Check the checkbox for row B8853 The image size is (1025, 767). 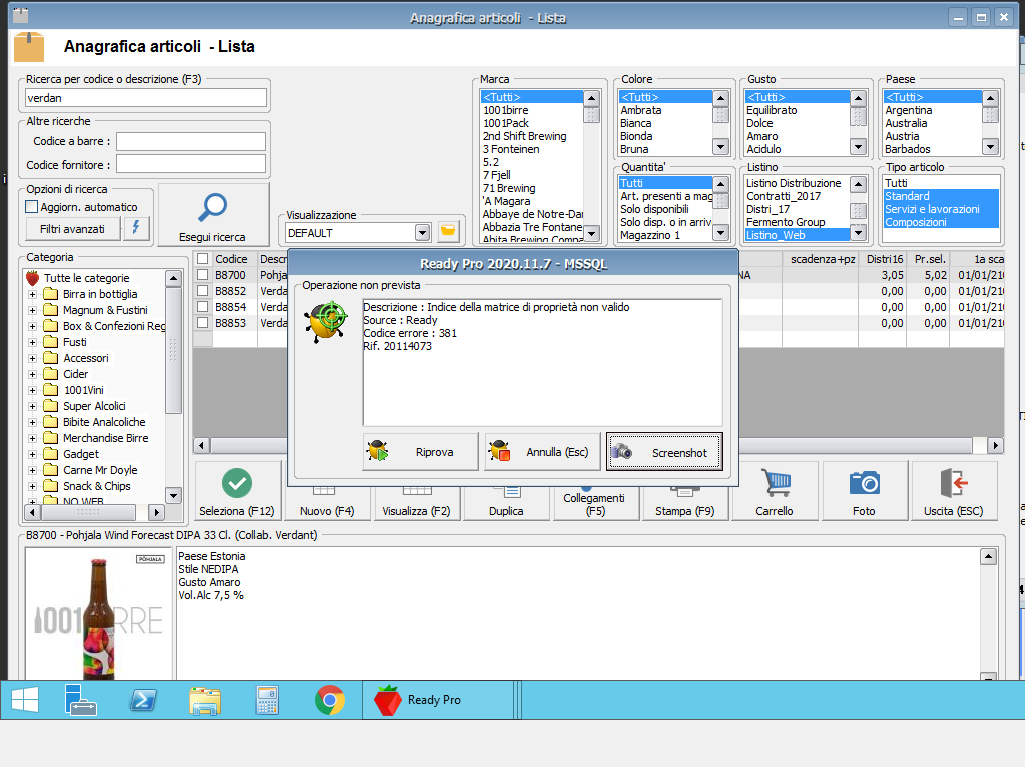[203, 323]
